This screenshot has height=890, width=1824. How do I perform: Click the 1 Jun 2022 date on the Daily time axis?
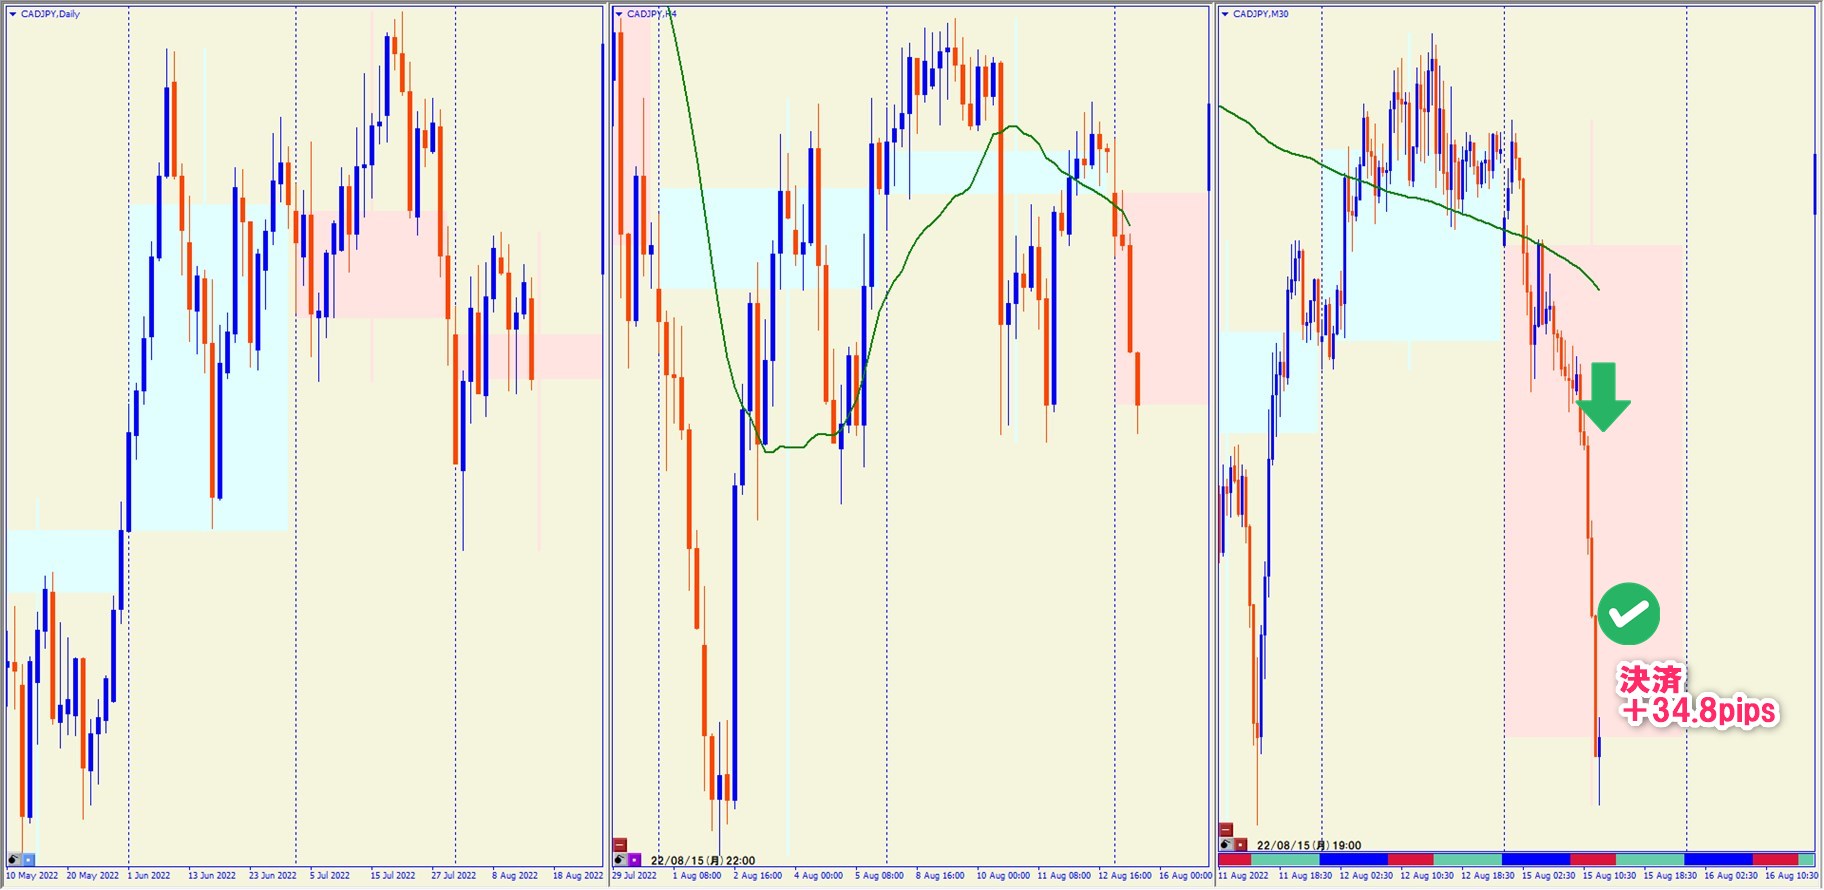(x=149, y=876)
